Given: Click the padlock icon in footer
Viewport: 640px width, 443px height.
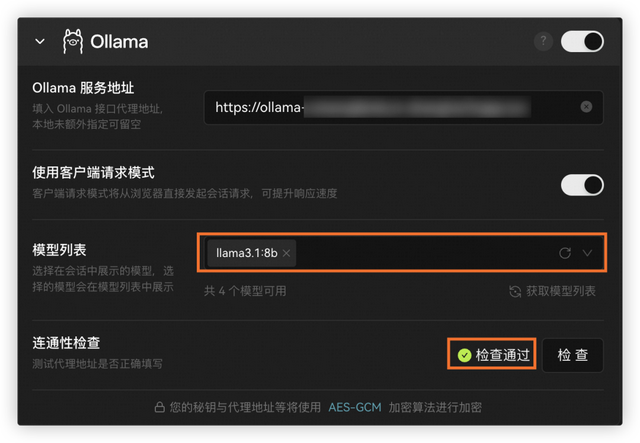Looking at the screenshot, I should tap(160, 407).
